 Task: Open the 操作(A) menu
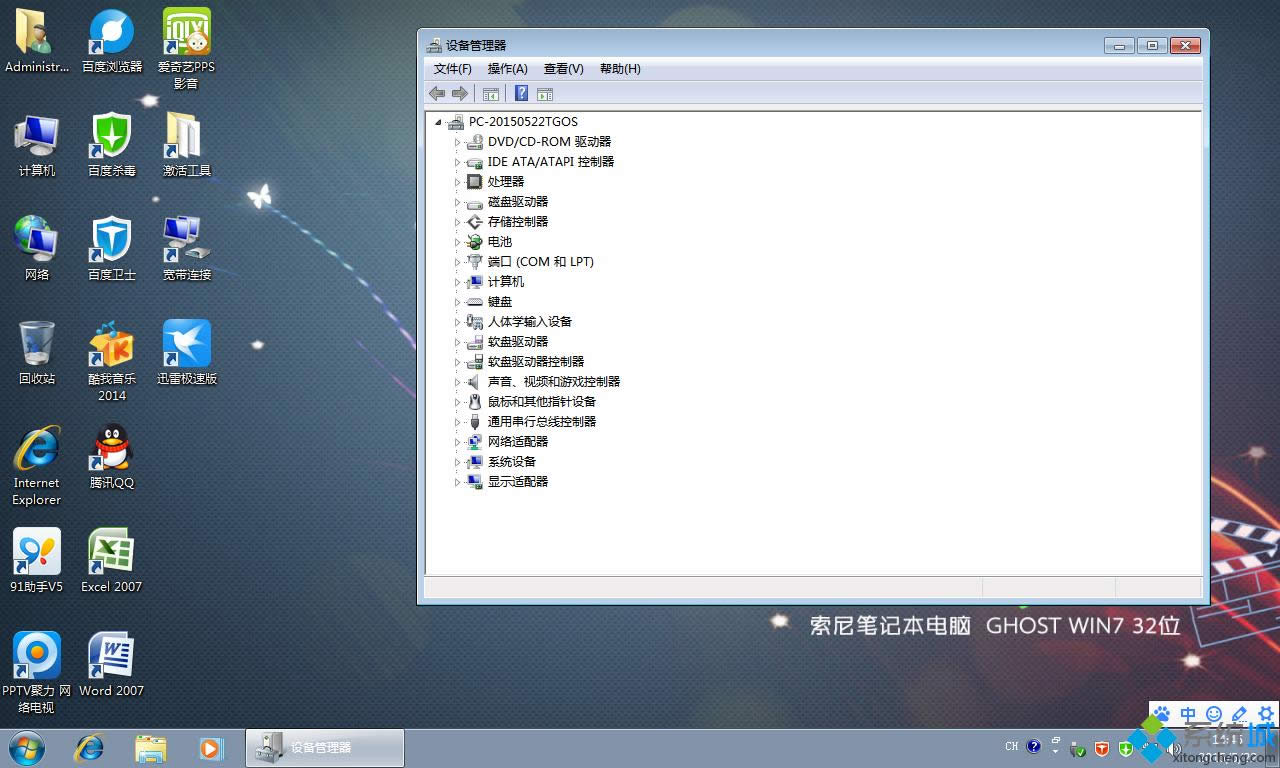pyautogui.click(x=507, y=68)
